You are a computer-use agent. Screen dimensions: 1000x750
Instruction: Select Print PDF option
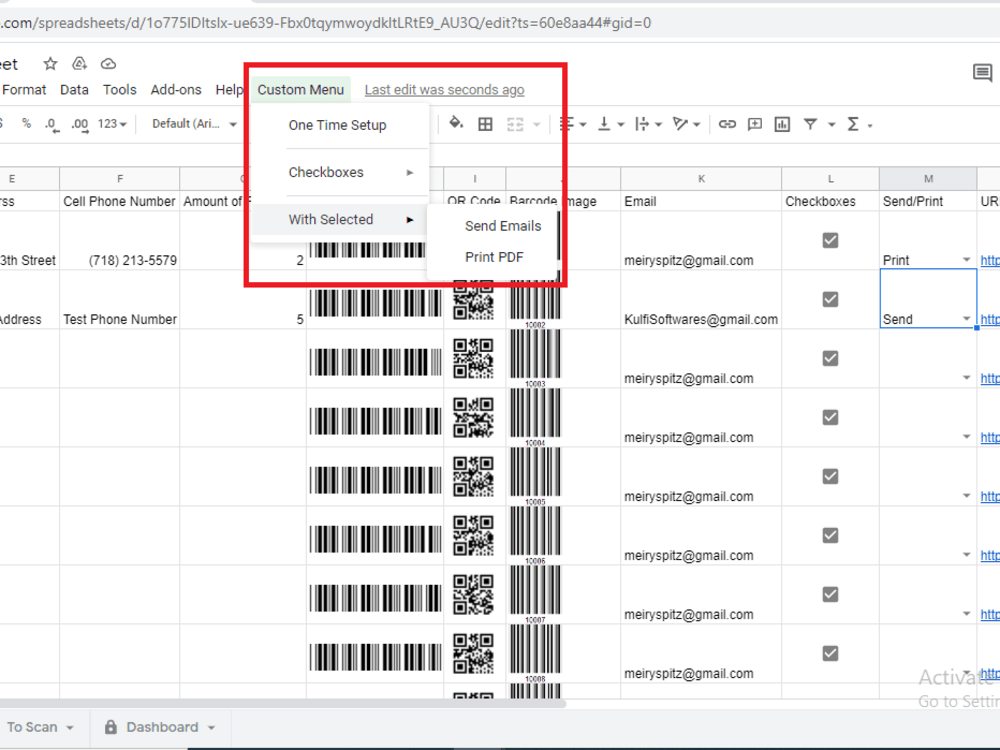(494, 257)
